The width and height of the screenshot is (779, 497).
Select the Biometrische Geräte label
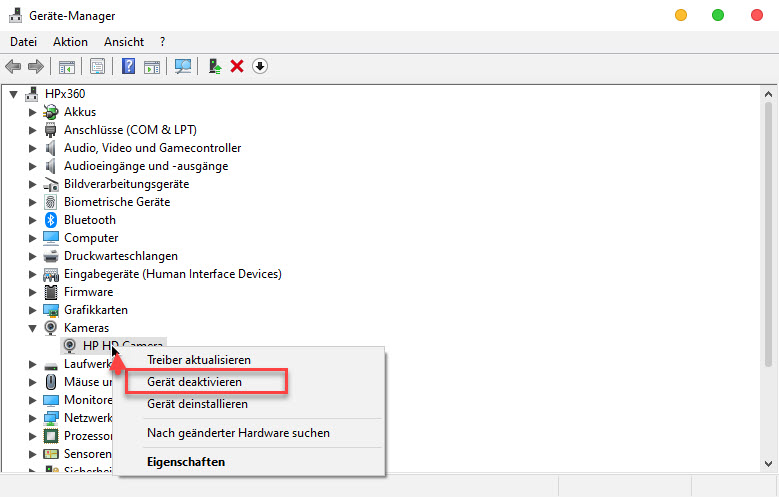117,202
